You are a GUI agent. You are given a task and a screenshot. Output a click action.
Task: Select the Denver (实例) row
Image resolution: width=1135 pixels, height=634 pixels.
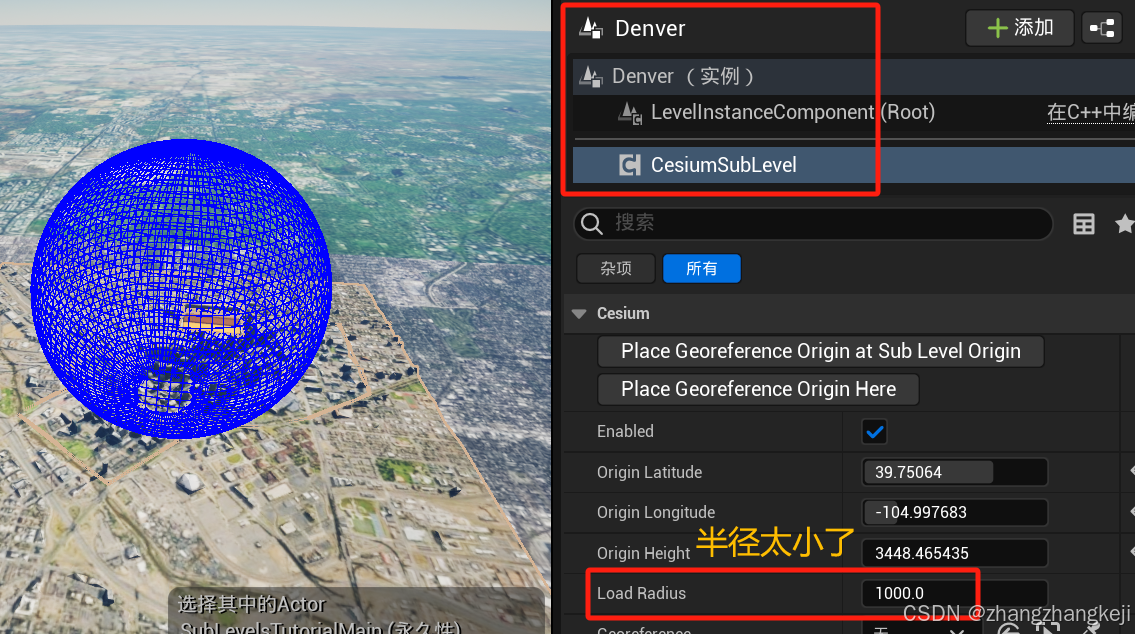click(x=854, y=76)
